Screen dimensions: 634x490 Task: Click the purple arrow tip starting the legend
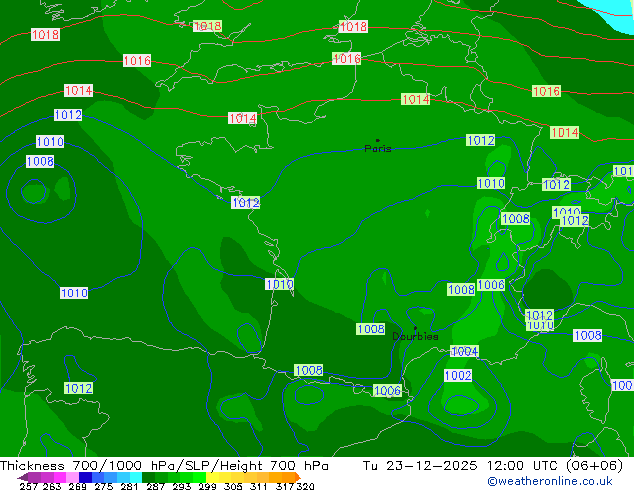click(22, 477)
